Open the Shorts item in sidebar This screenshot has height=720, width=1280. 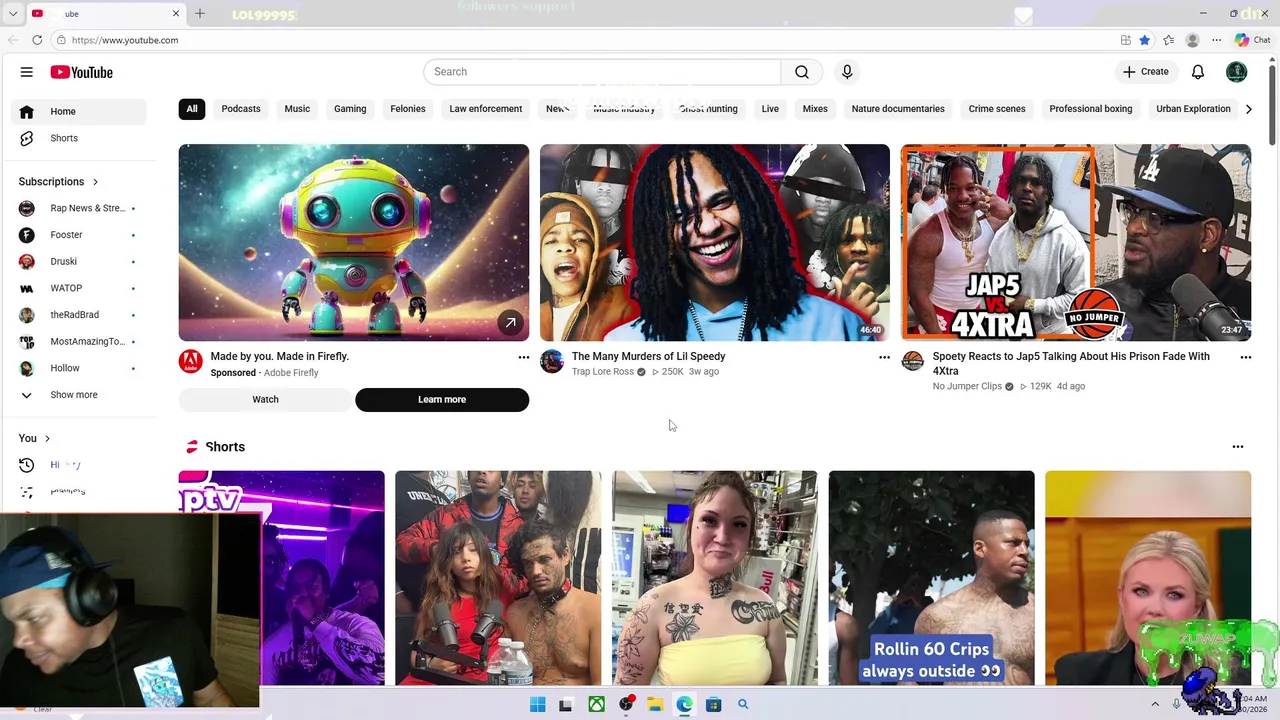pyautogui.click(x=78, y=138)
